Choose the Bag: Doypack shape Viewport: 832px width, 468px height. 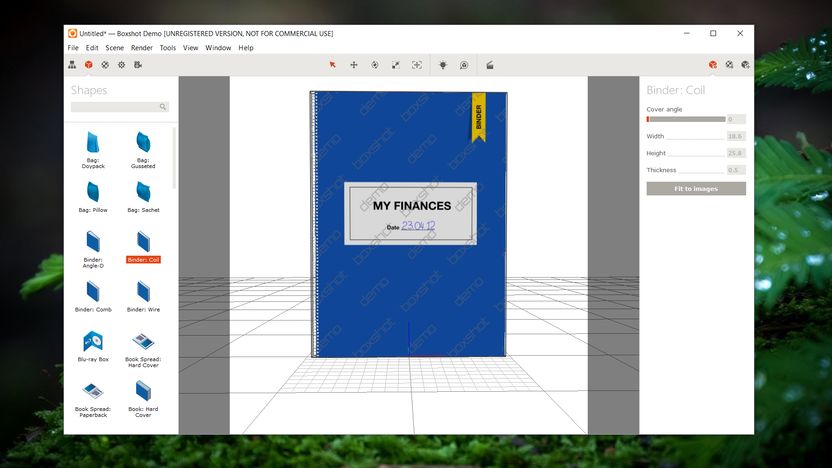(93, 150)
